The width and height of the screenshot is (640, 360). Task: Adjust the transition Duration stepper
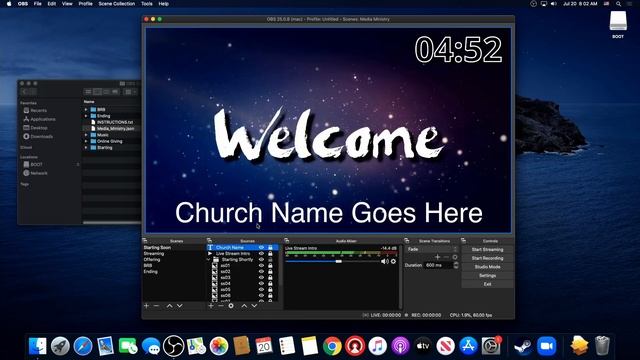pos(456,265)
